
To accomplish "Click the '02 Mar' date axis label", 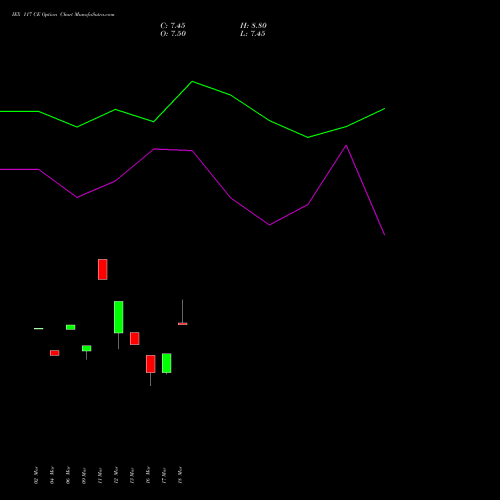I will coord(36,475).
